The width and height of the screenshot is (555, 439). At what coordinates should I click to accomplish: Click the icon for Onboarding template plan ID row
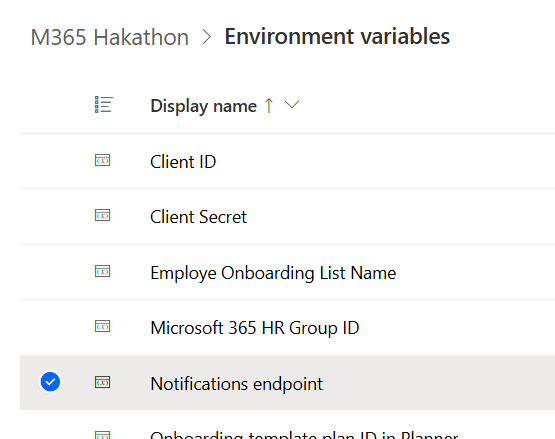pyautogui.click(x=103, y=435)
